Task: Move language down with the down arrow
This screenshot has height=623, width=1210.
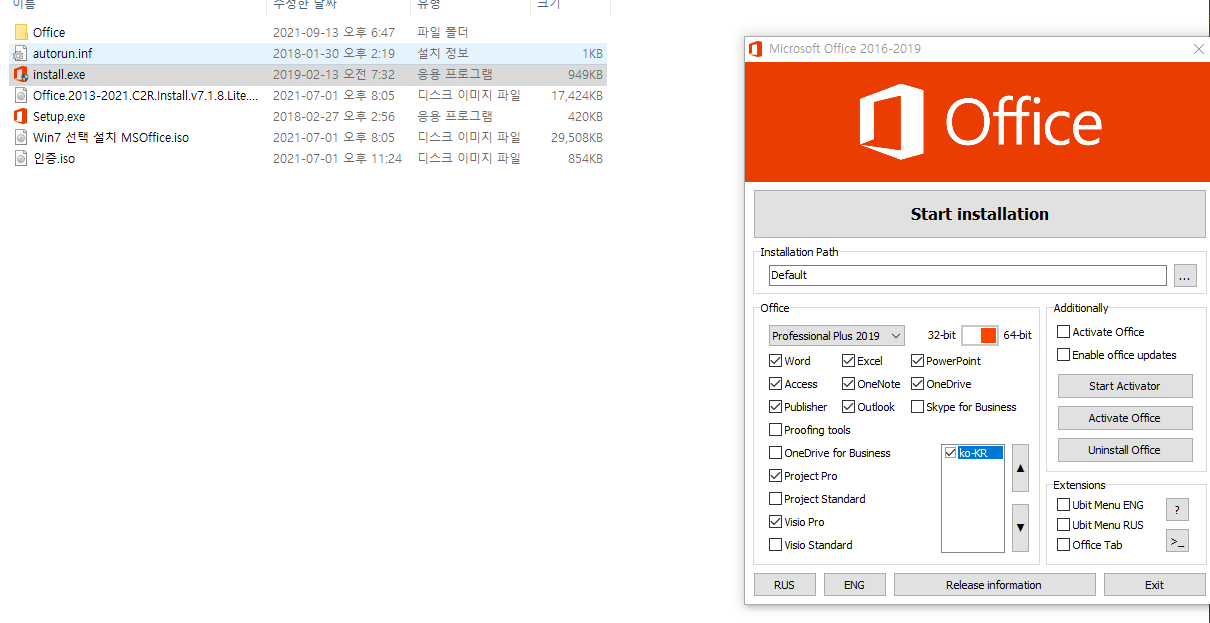Action: 1020,528
